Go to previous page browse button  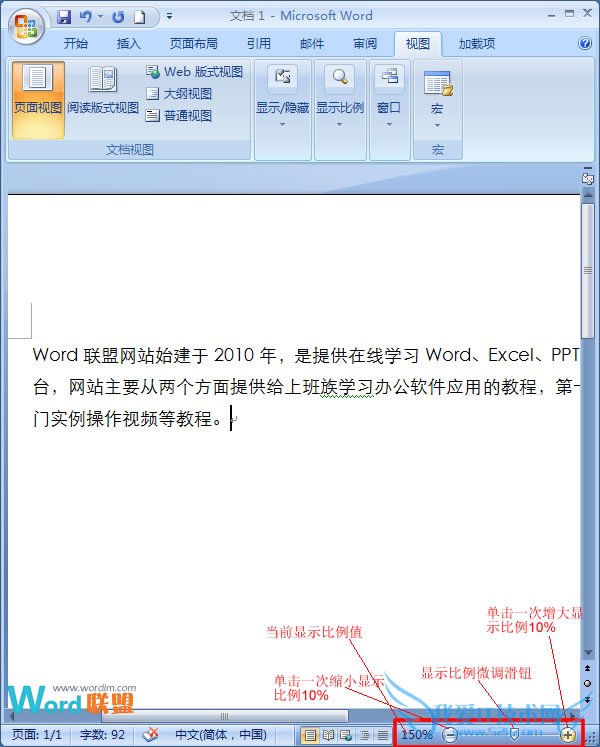click(x=588, y=668)
